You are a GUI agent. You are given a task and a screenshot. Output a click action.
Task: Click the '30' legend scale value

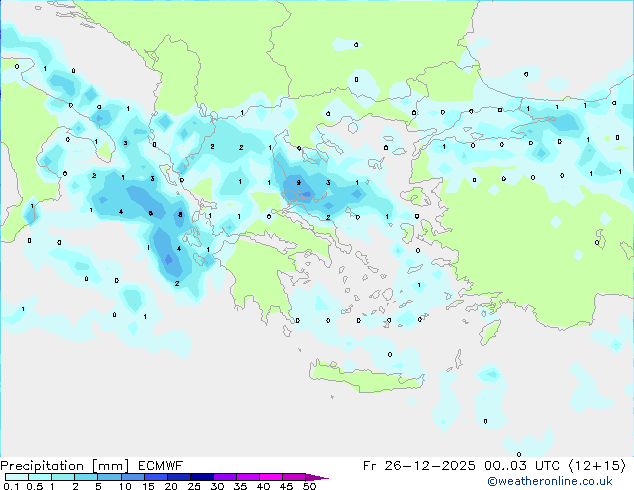(x=217, y=486)
